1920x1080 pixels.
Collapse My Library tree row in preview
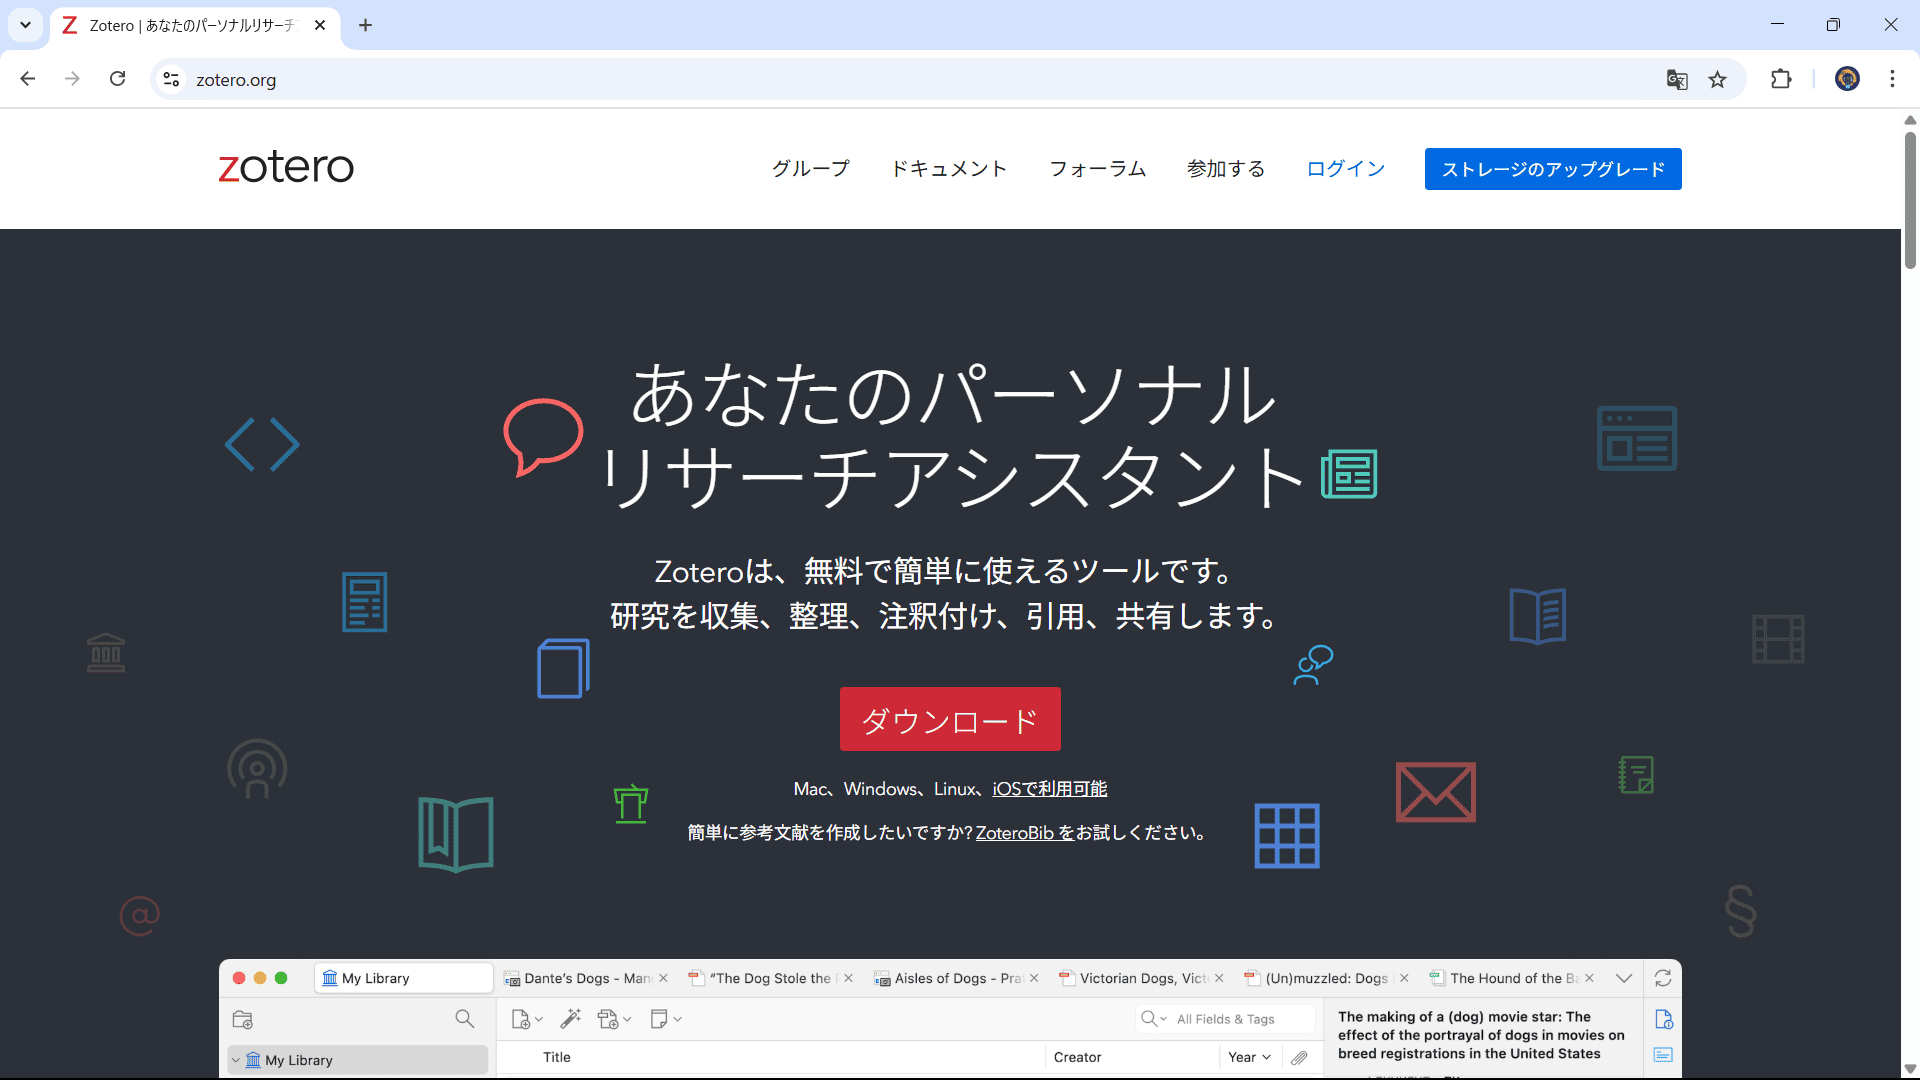[x=236, y=1060]
